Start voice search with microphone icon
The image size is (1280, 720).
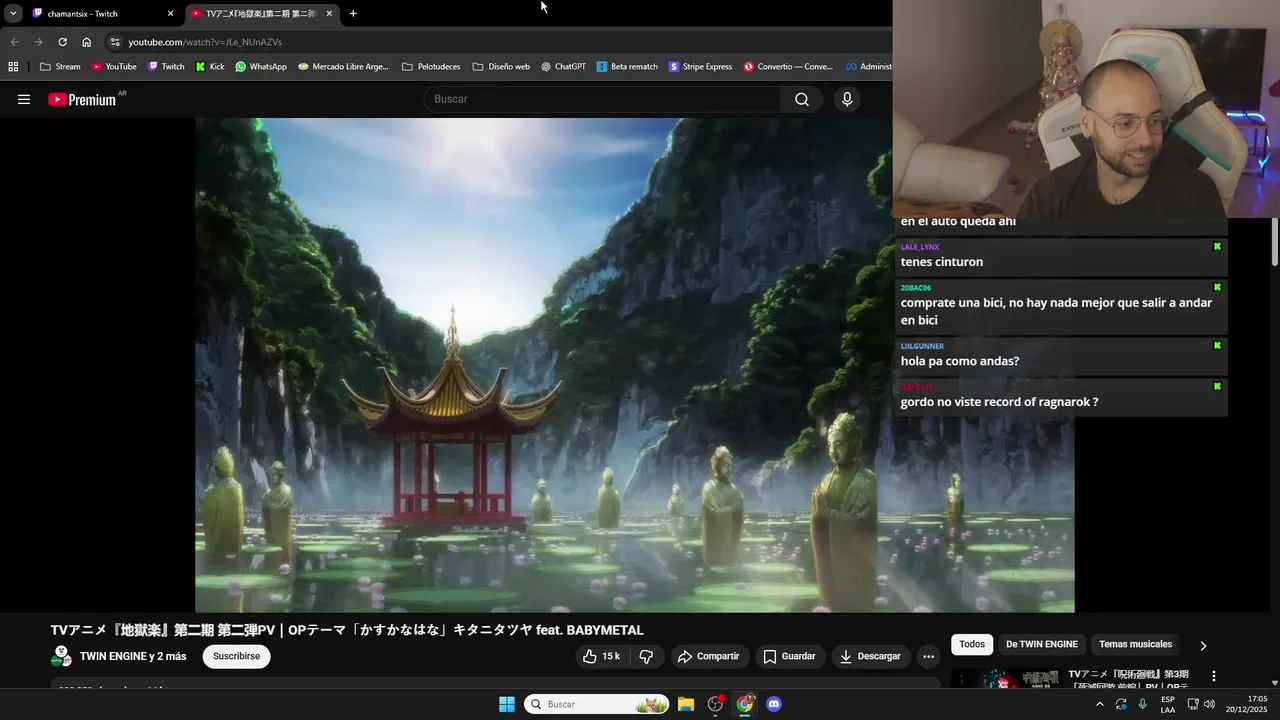847,99
